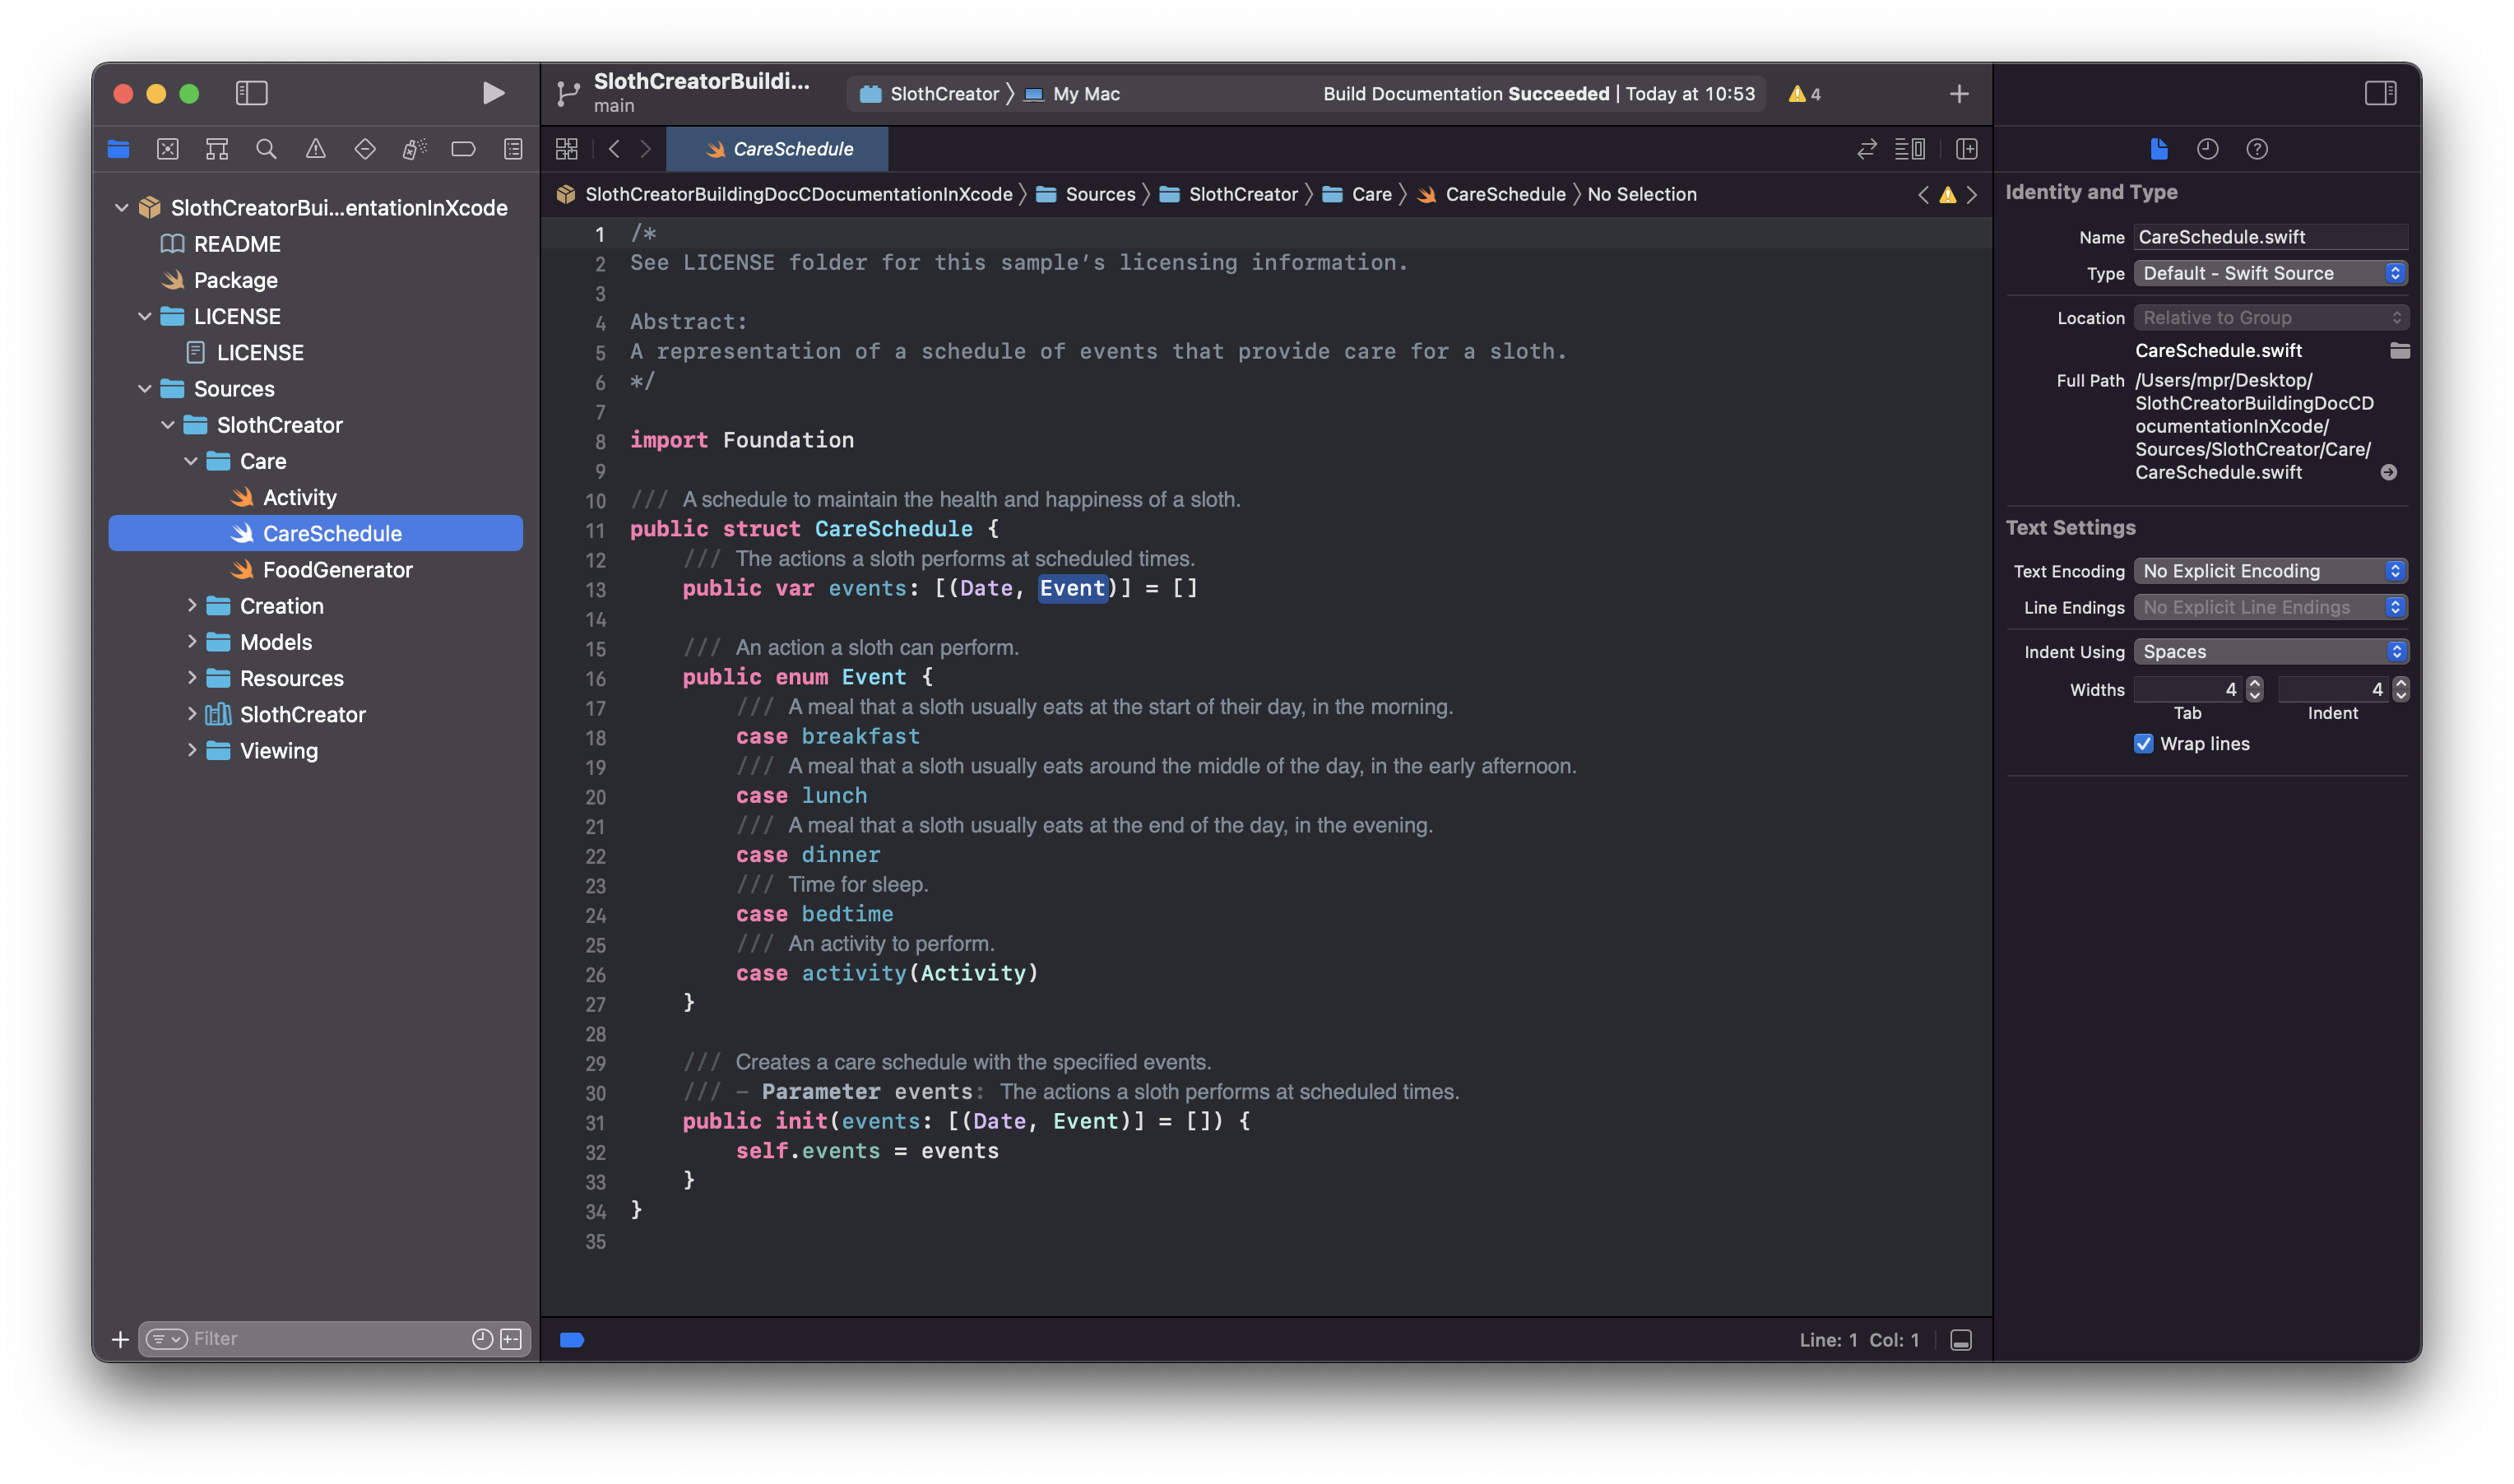This screenshot has width=2514, height=1484.
Task: Open the Issue navigator warning icon
Action: pos(315,149)
